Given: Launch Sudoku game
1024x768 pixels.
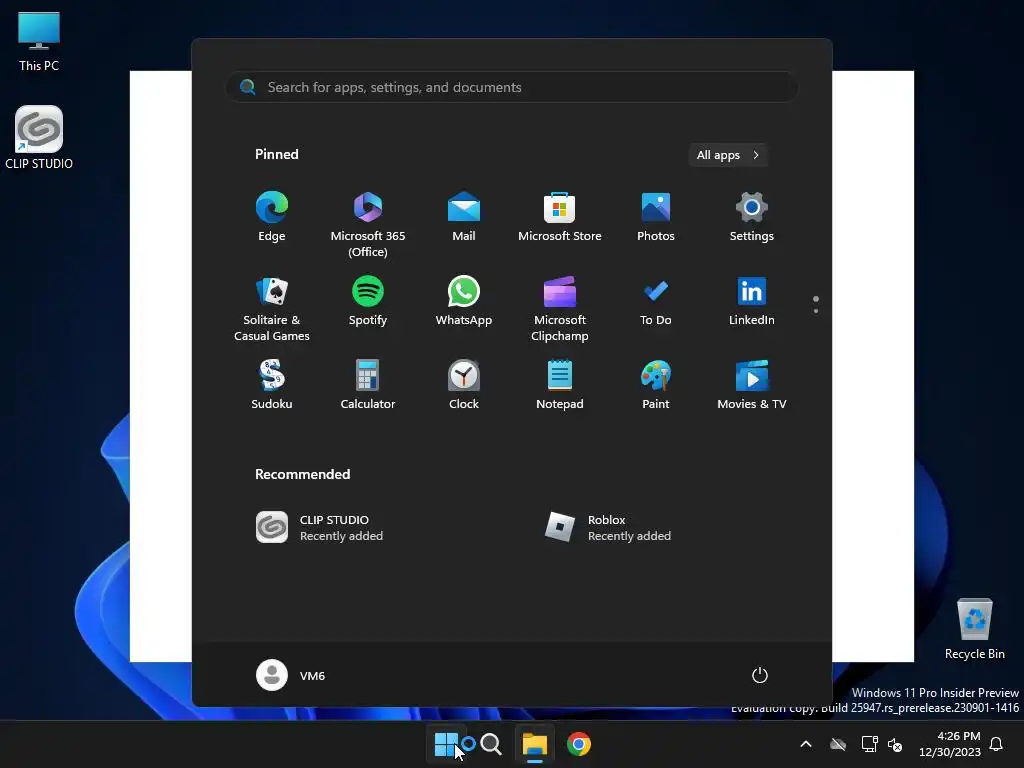Looking at the screenshot, I should click(x=272, y=385).
